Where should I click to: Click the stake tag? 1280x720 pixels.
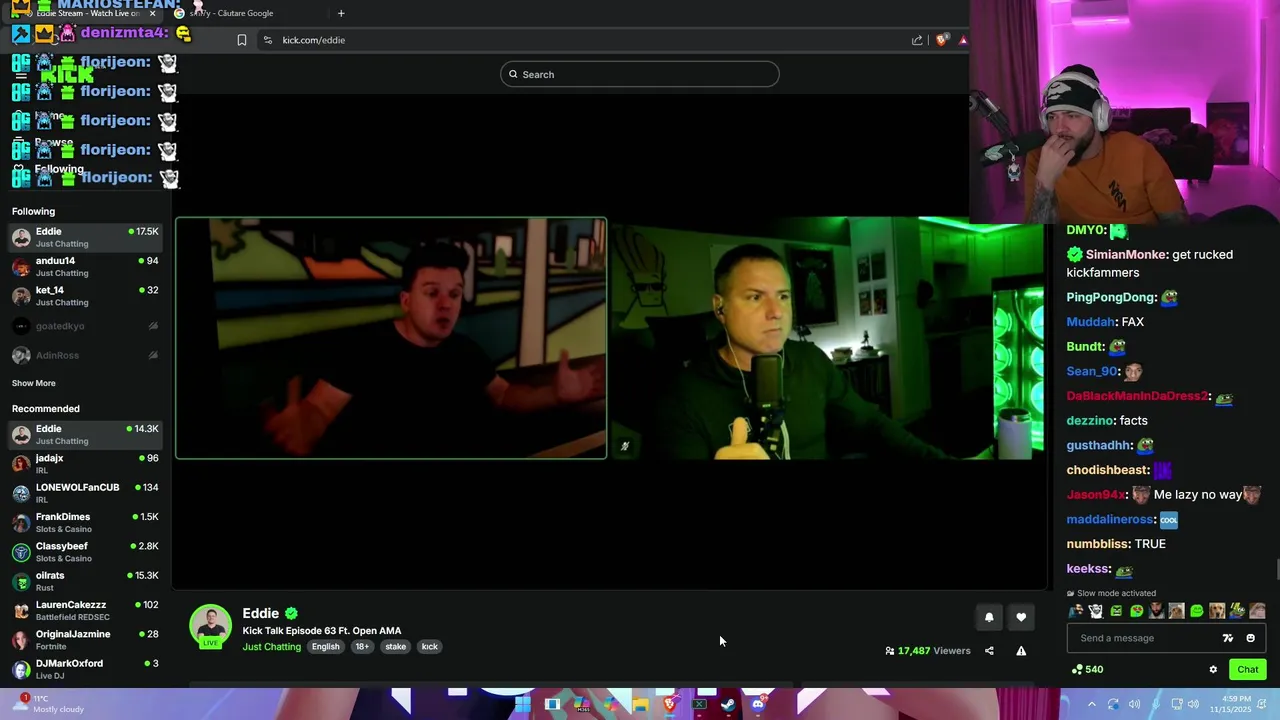(x=396, y=647)
